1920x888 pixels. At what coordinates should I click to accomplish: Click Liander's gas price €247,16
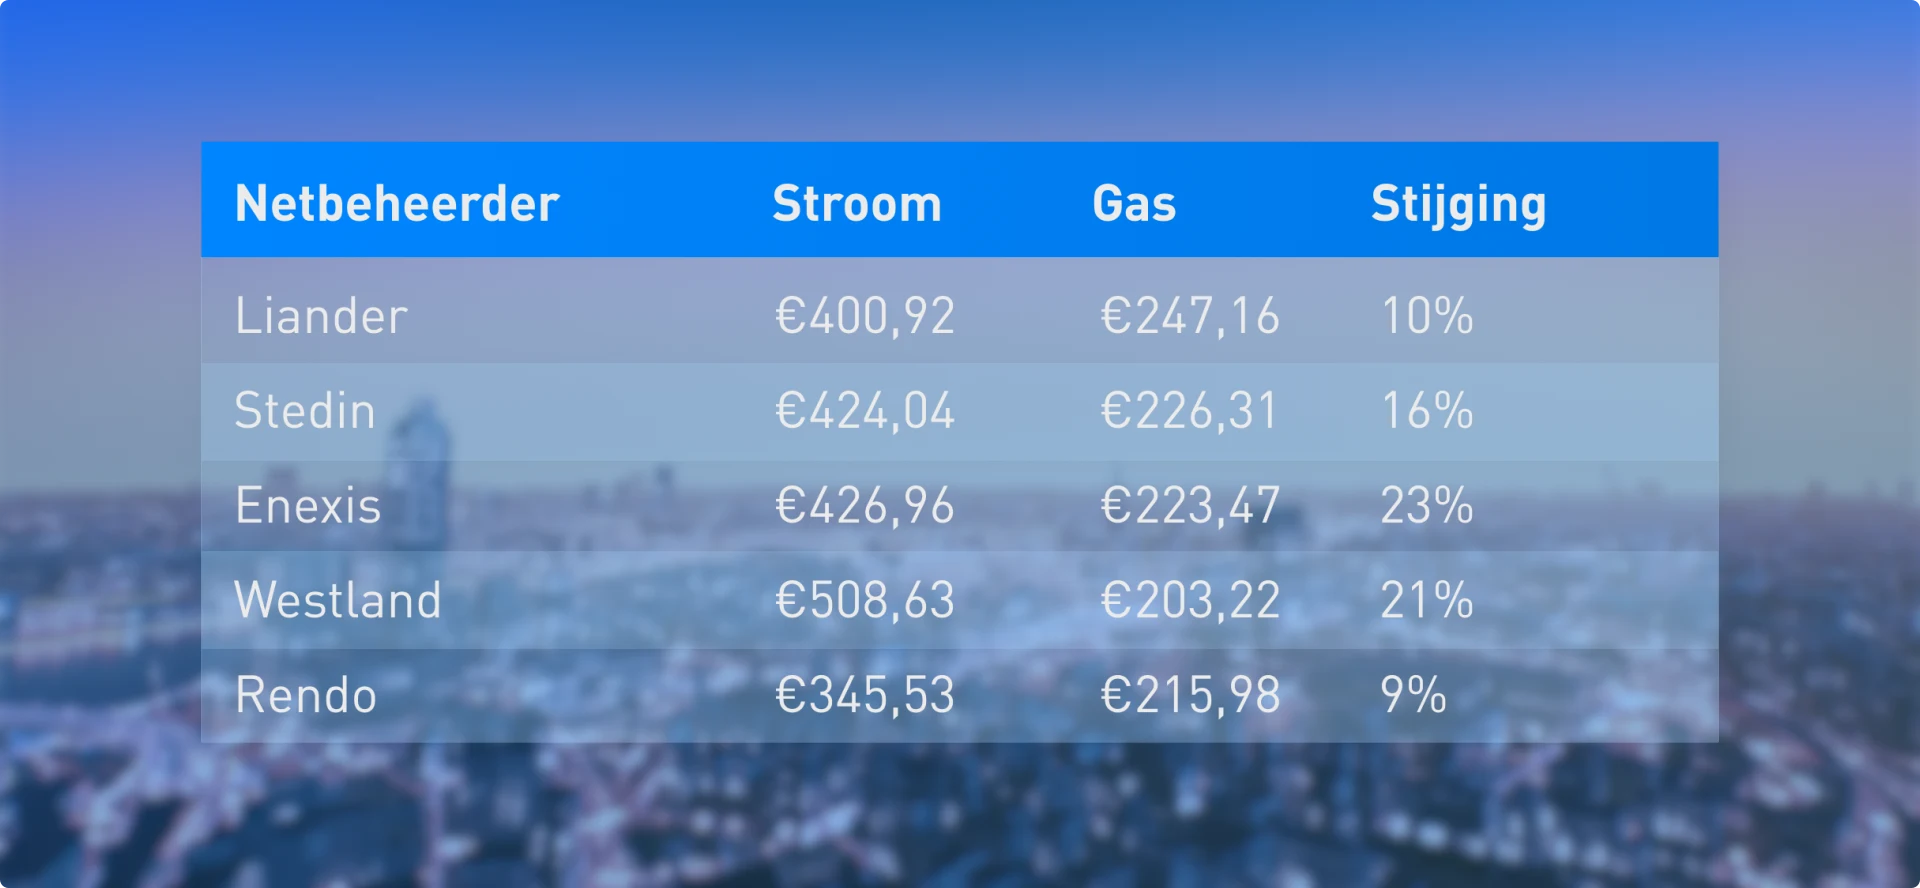[1190, 316]
